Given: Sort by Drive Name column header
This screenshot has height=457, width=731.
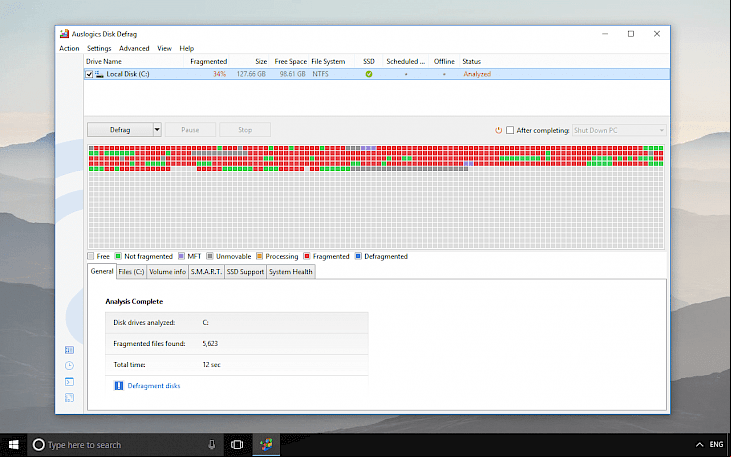Looking at the screenshot, I should (x=134, y=62).
